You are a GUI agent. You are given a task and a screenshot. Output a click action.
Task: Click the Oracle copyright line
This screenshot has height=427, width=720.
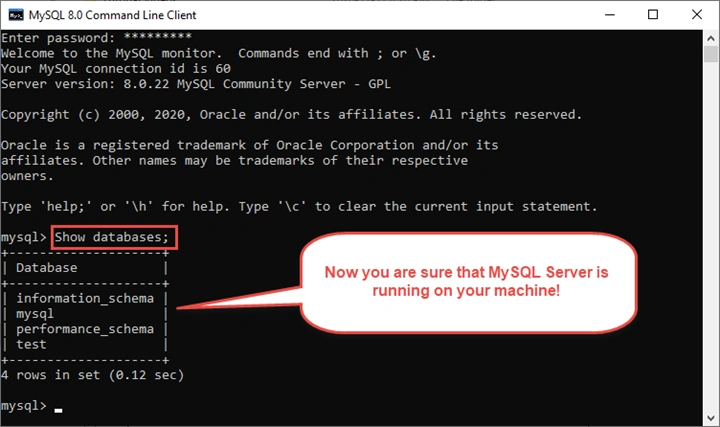click(291, 114)
